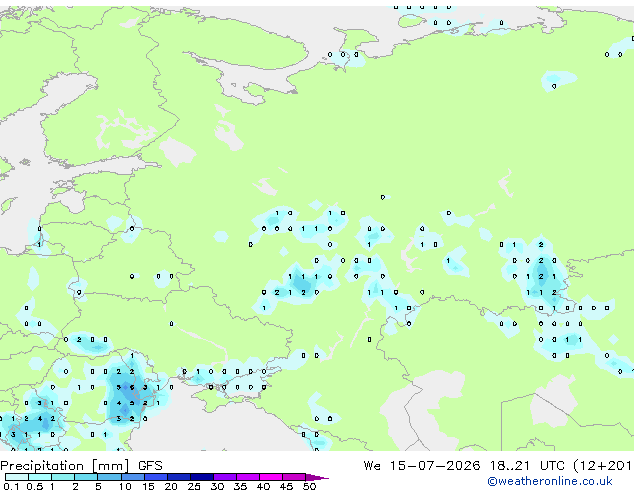Screen dimensions: 634x490
Task: Select the 15 to 20 mm legend swatch
Action: (x=156, y=477)
